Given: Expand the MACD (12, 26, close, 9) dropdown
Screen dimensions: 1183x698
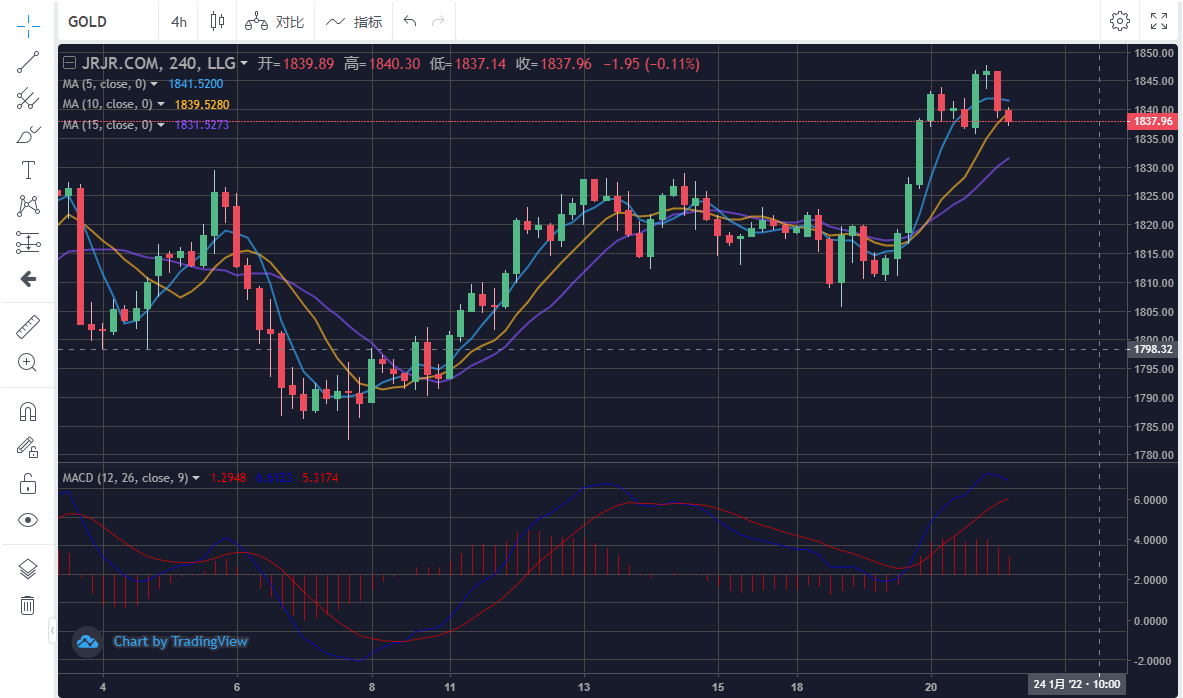Looking at the screenshot, I should click(196, 478).
